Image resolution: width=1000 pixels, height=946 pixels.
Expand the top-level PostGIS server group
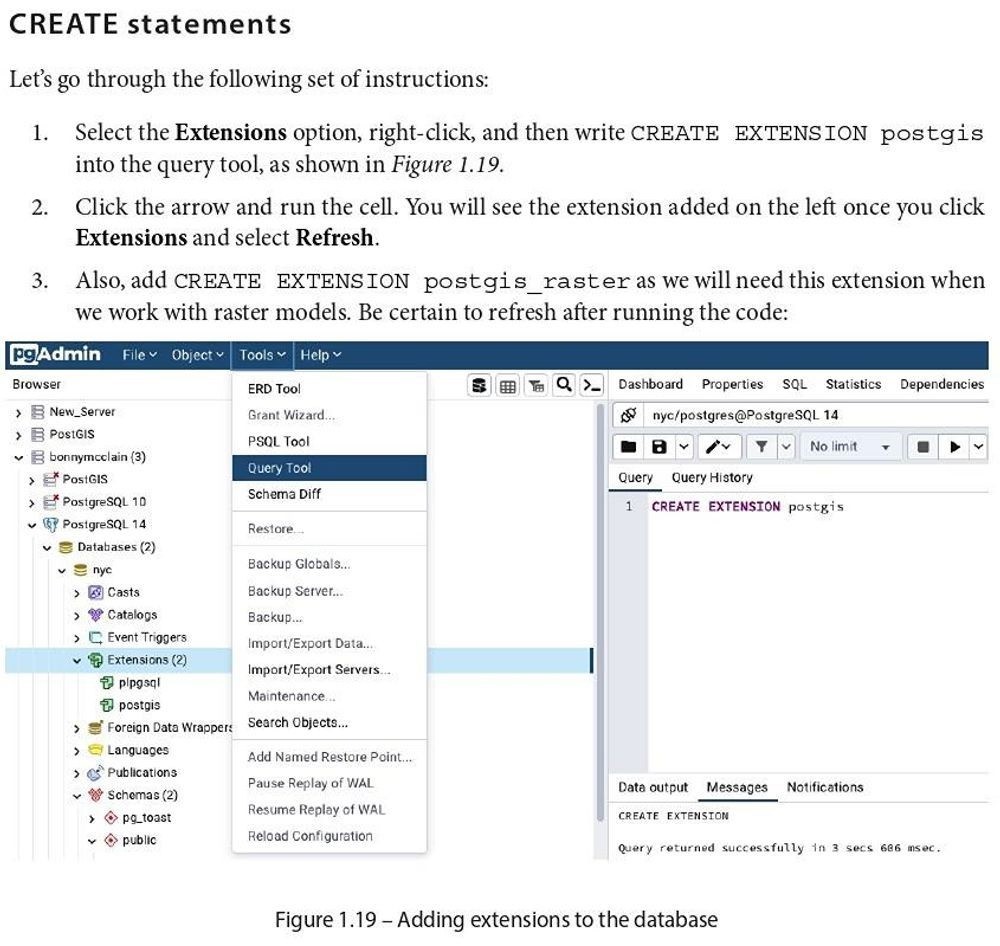click(18, 435)
